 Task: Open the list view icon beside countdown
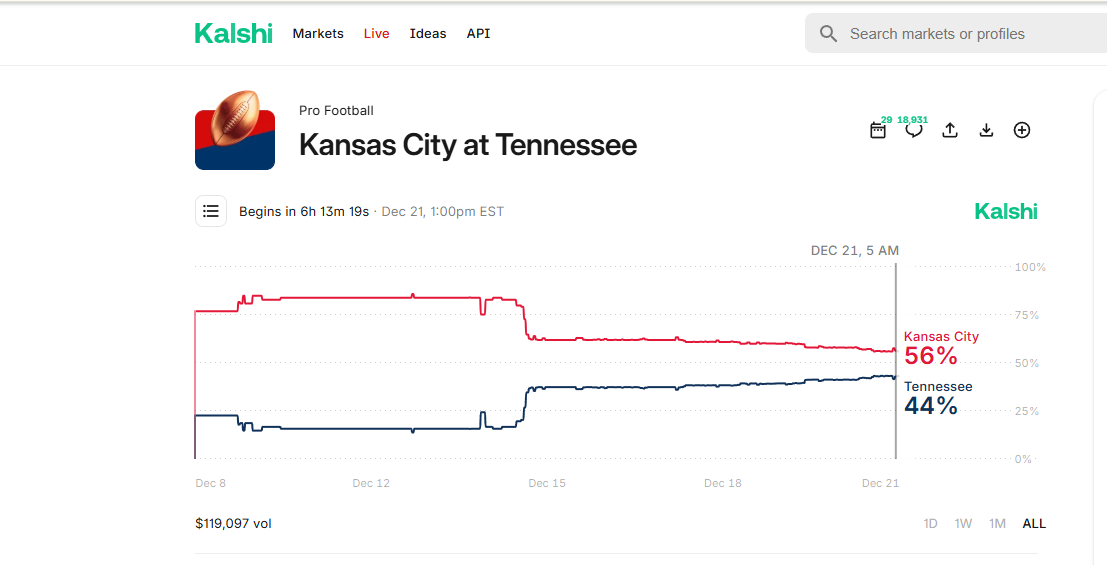pyautogui.click(x=211, y=211)
